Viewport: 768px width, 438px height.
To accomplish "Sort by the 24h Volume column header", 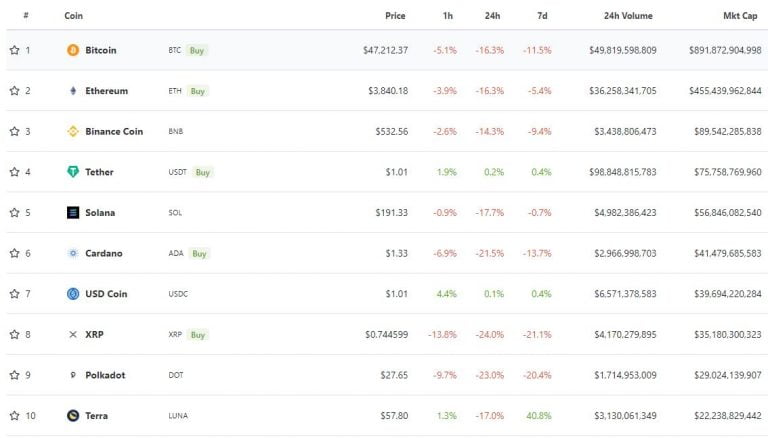I will click(628, 16).
